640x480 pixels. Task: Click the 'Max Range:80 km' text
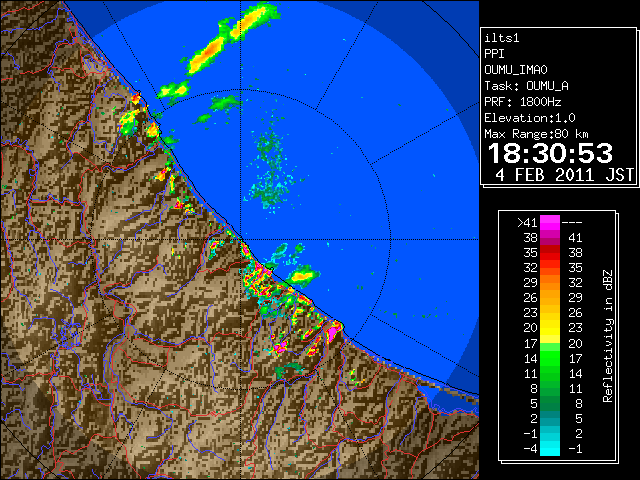(536, 134)
